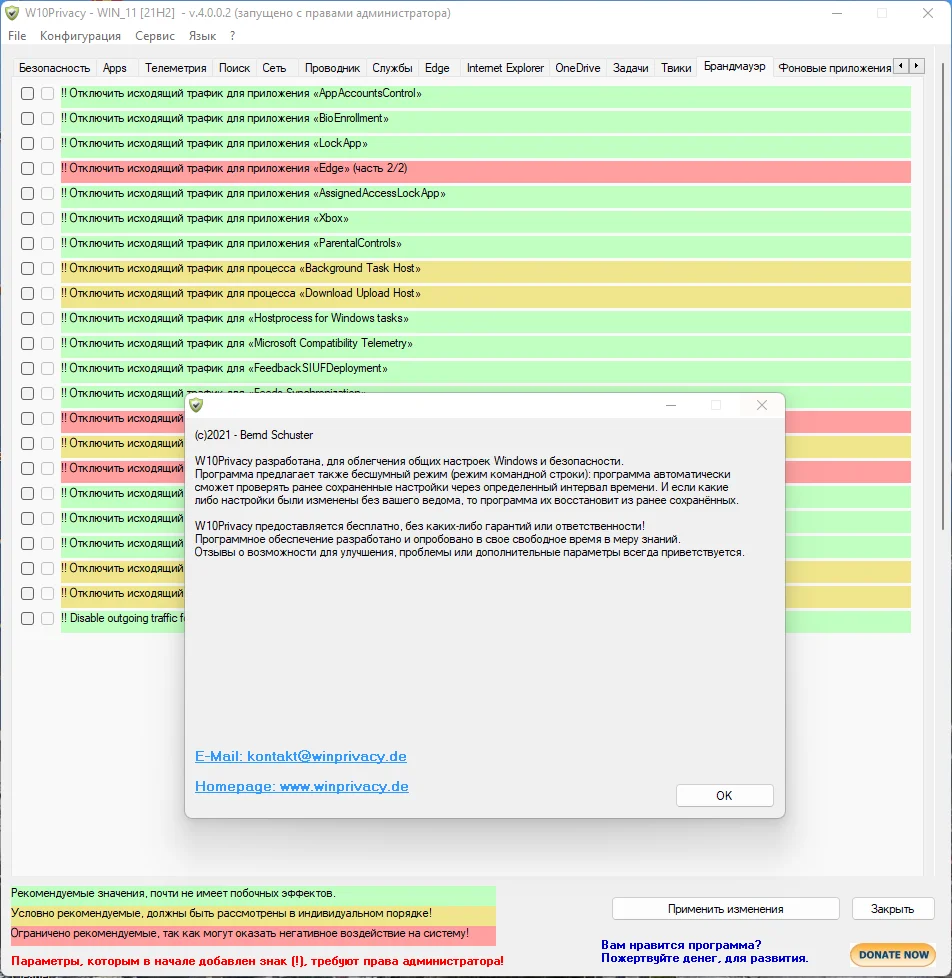Toggle second checkbox in «AppAccountsControl» row
Image resolution: width=952 pixels, height=978 pixels.
tap(47, 94)
